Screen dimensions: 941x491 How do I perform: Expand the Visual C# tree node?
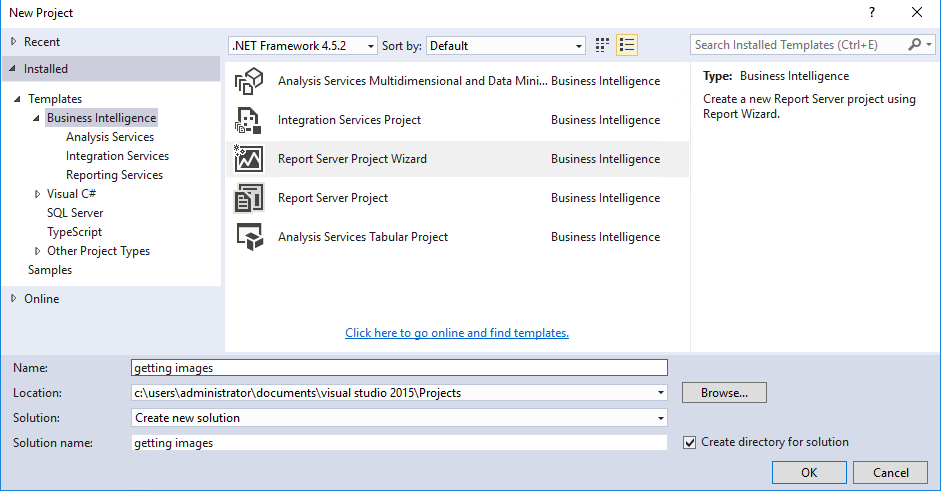(x=38, y=194)
